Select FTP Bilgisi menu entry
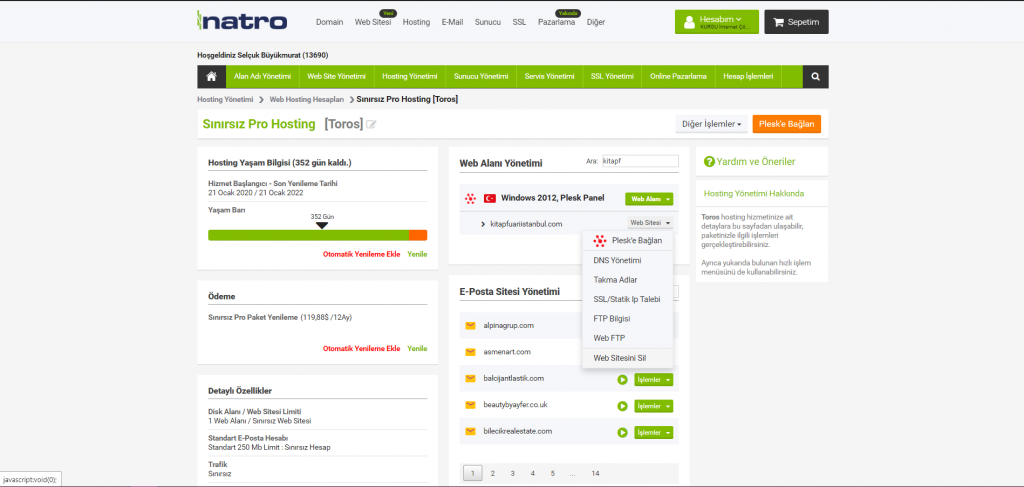 [x=627, y=319]
